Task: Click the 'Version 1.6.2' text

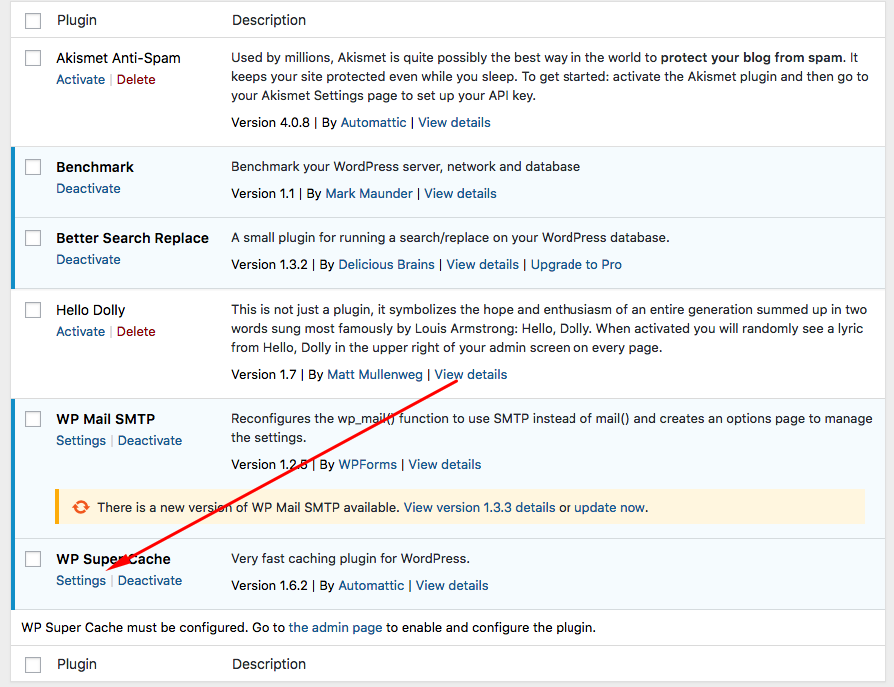Action: tap(269, 586)
